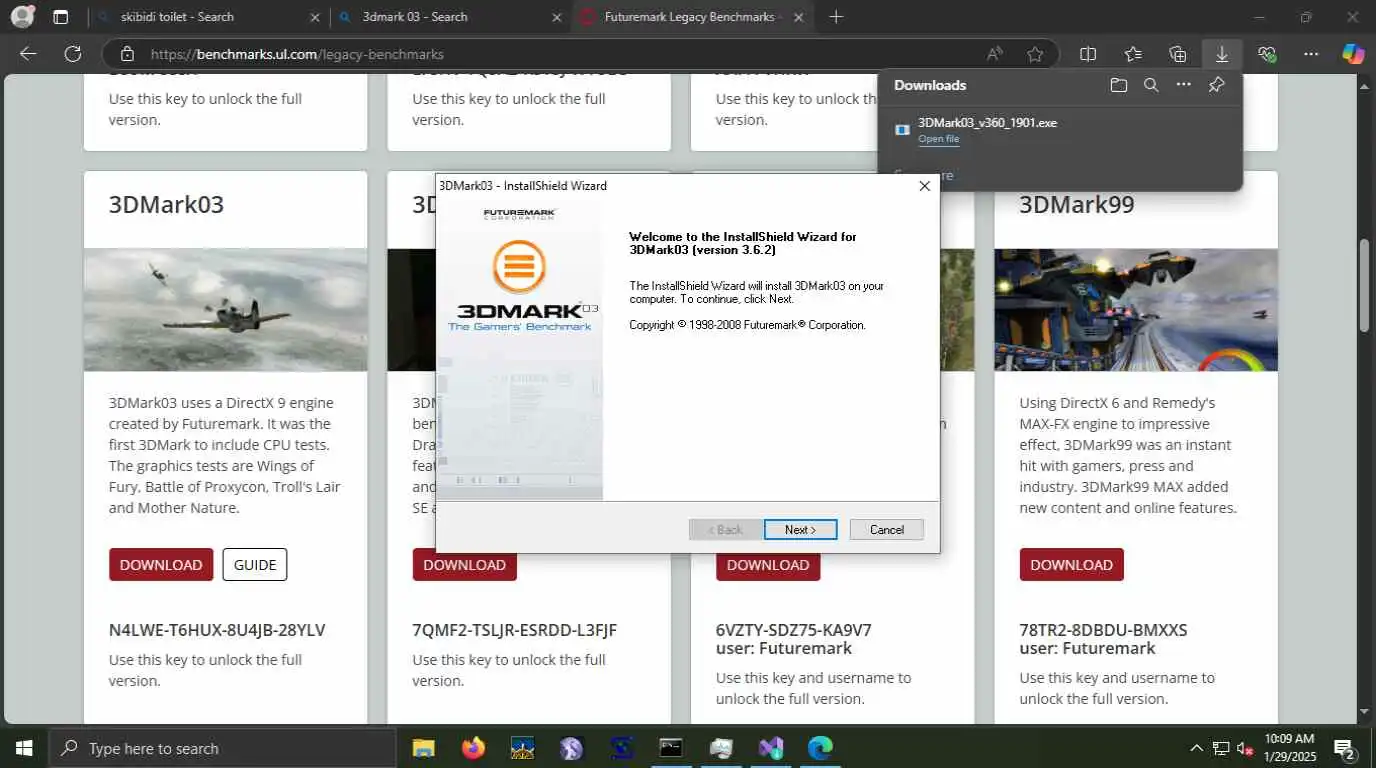Open the split screen icon
Viewport: 1376px width, 768px height.
tap(1088, 54)
